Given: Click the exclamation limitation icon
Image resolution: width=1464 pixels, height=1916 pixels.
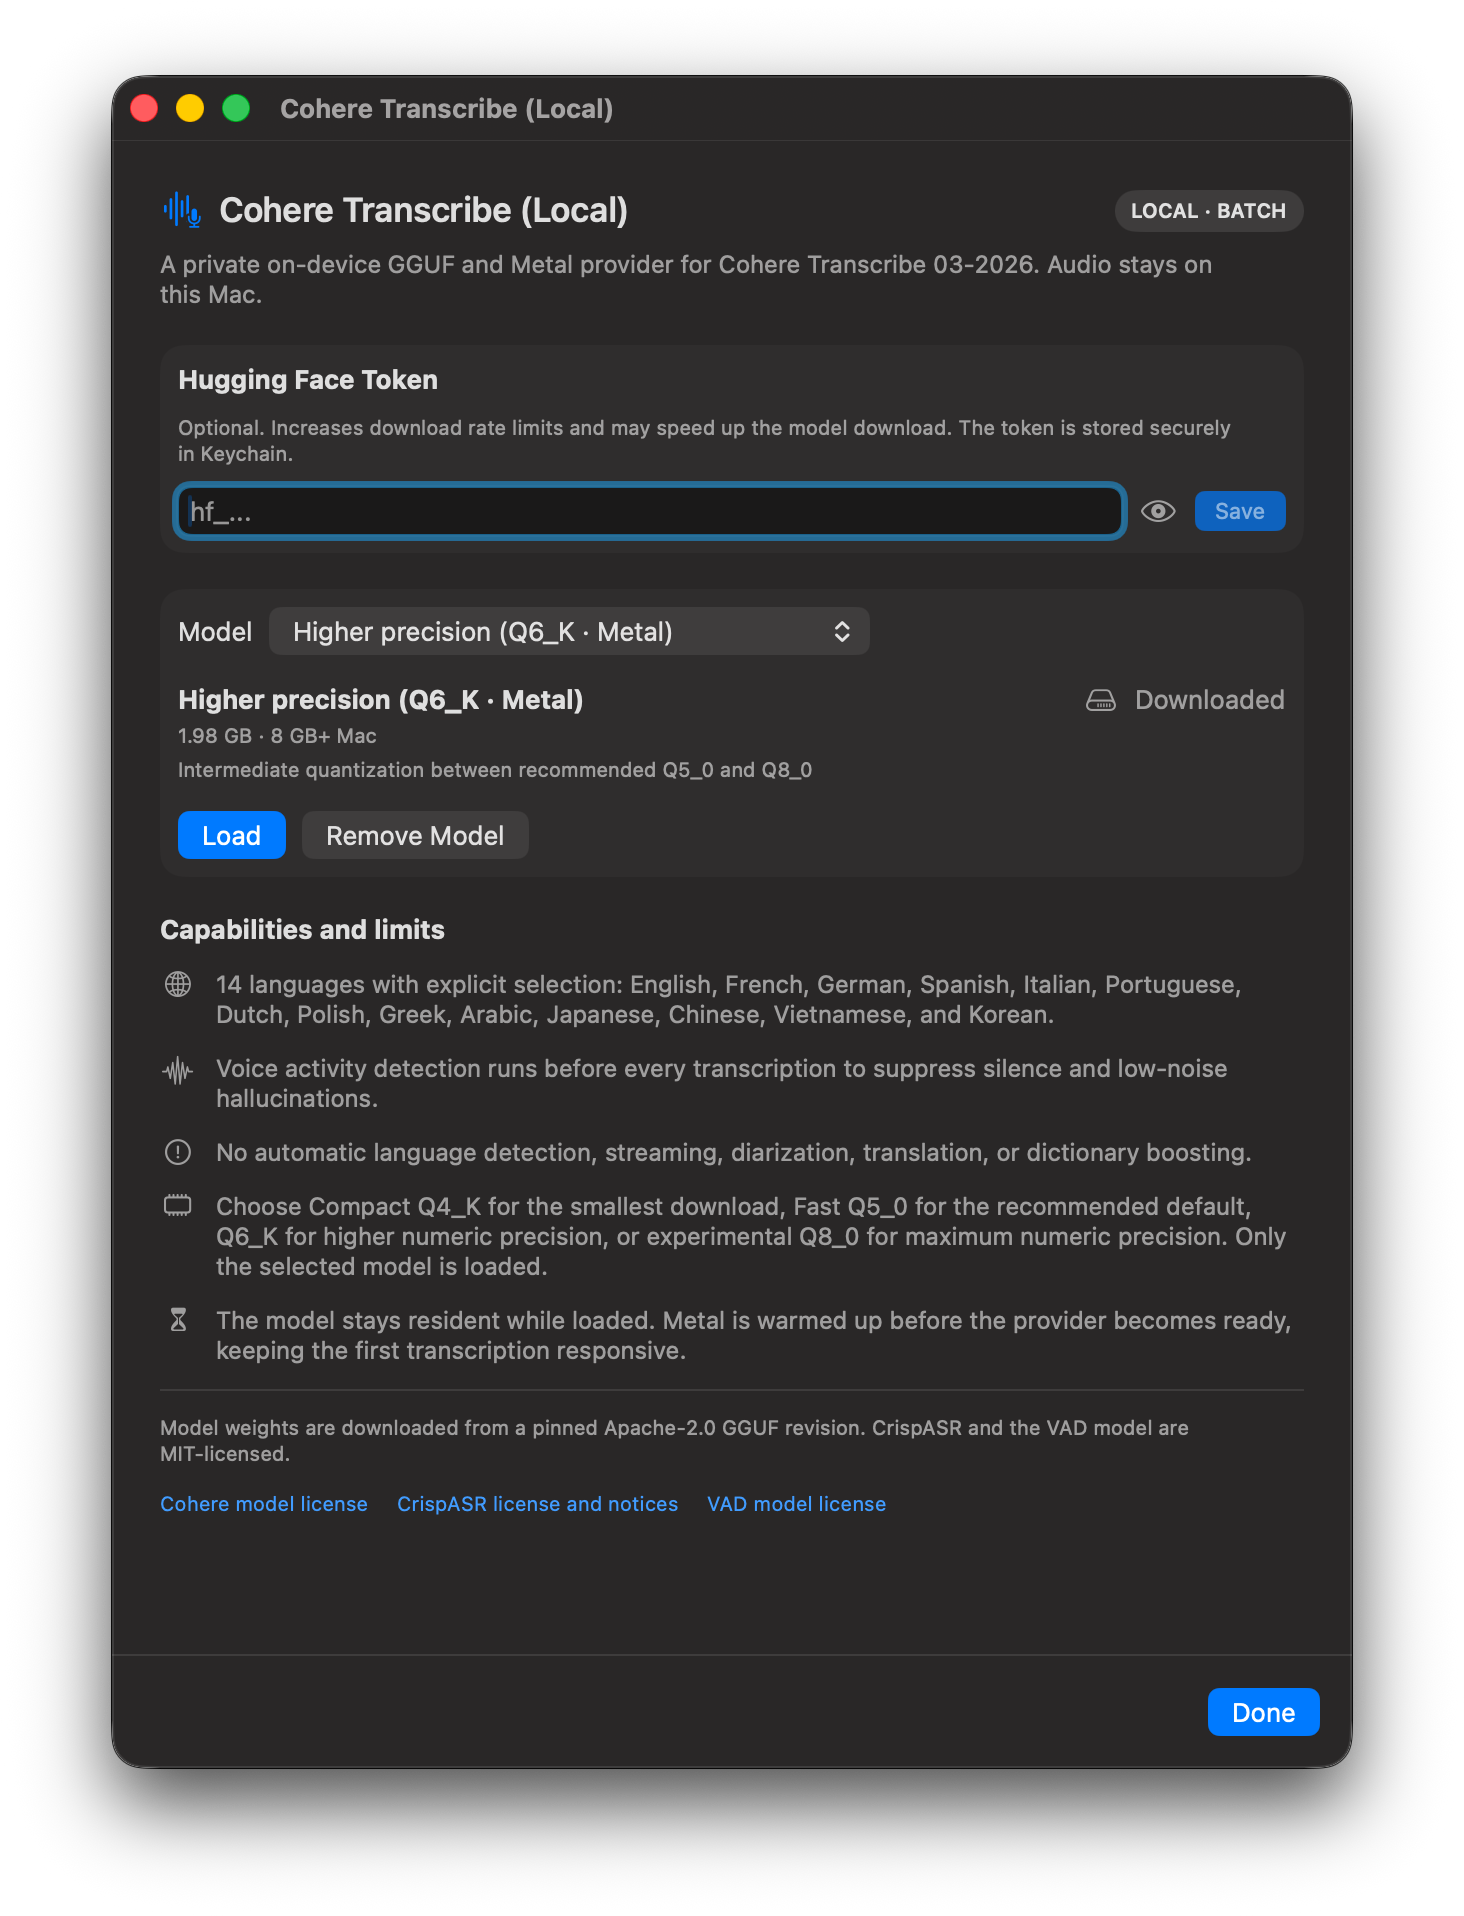Looking at the screenshot, I should pos(178,1152).
